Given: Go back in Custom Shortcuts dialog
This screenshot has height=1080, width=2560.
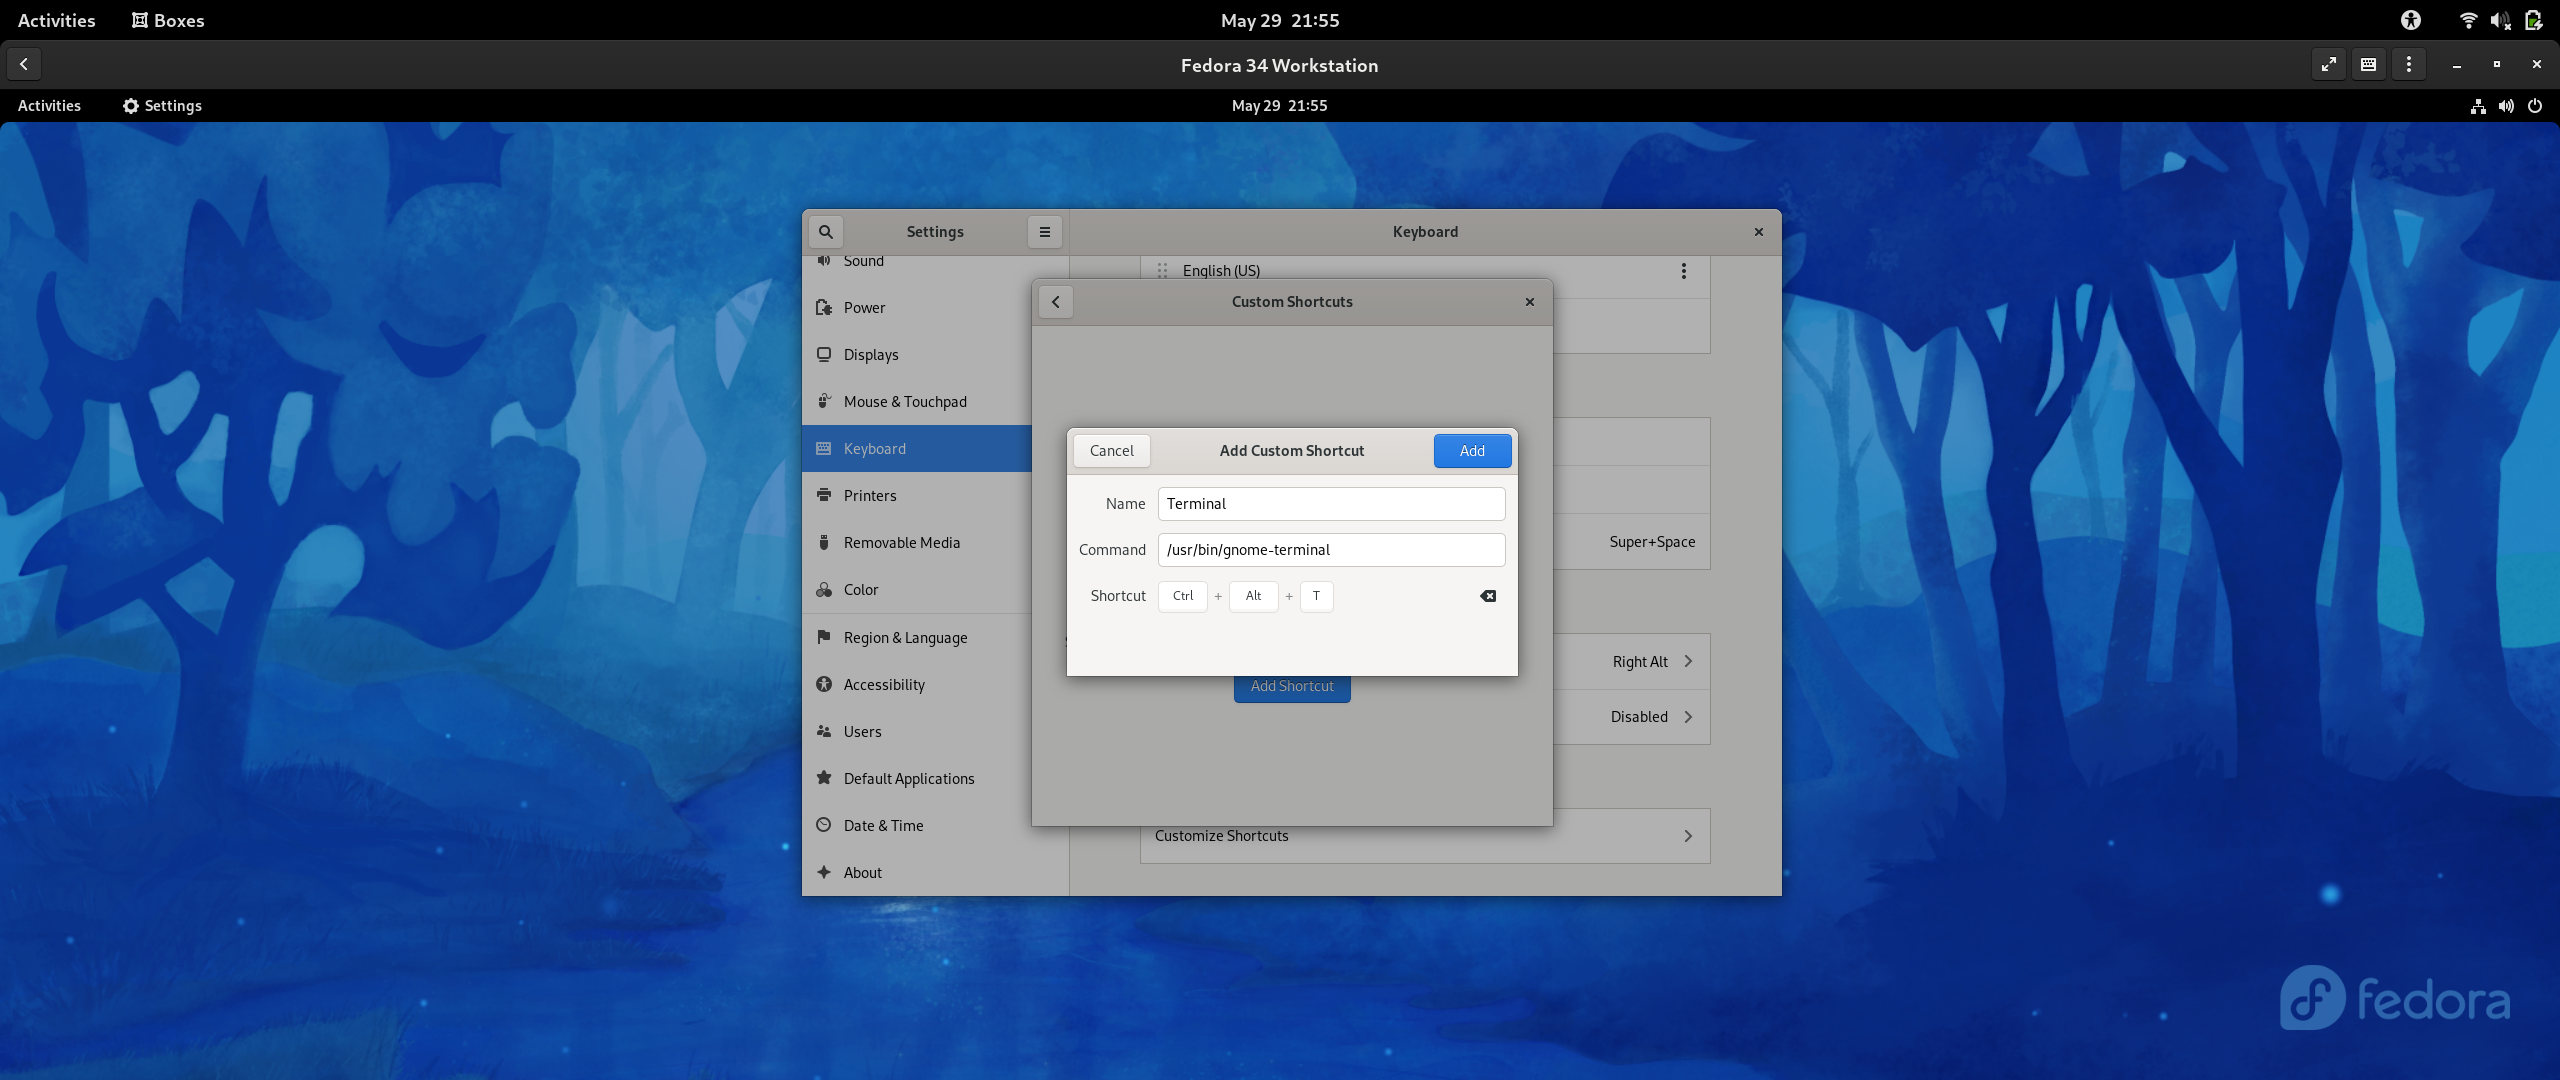Looking at the screenshot, I should (x=1055, y=302).
